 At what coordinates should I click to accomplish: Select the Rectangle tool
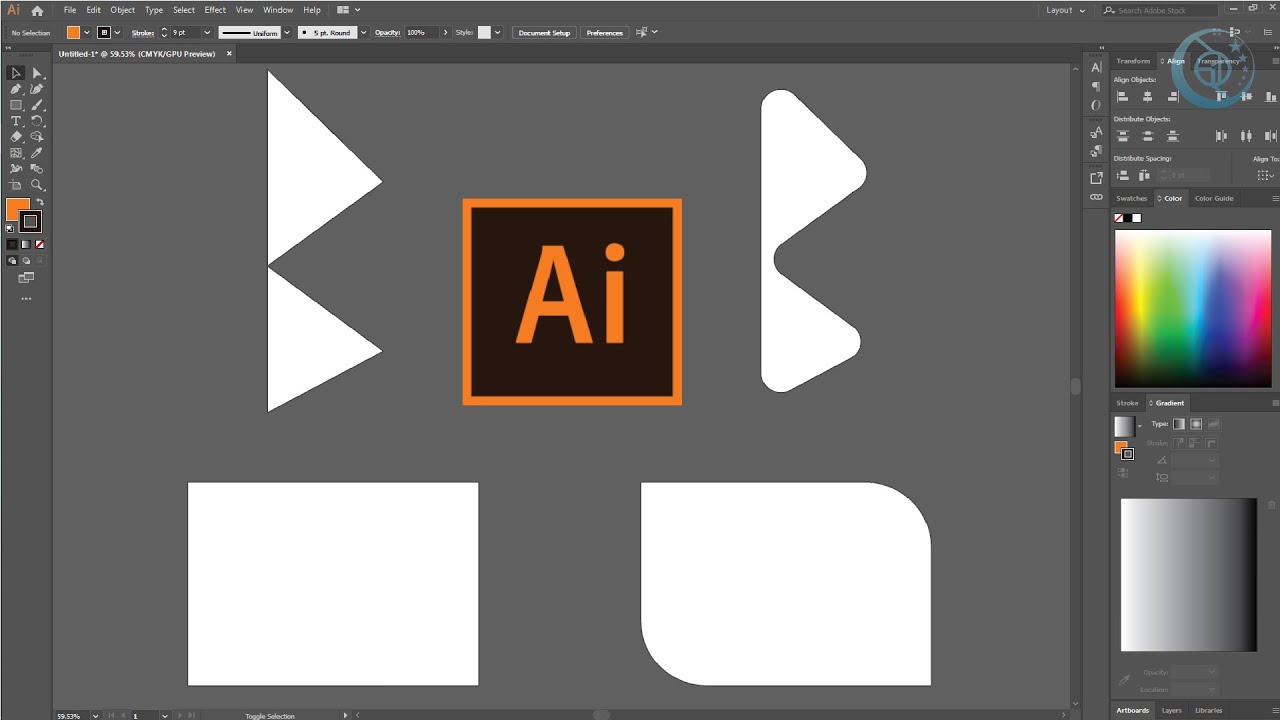point(16,105)
